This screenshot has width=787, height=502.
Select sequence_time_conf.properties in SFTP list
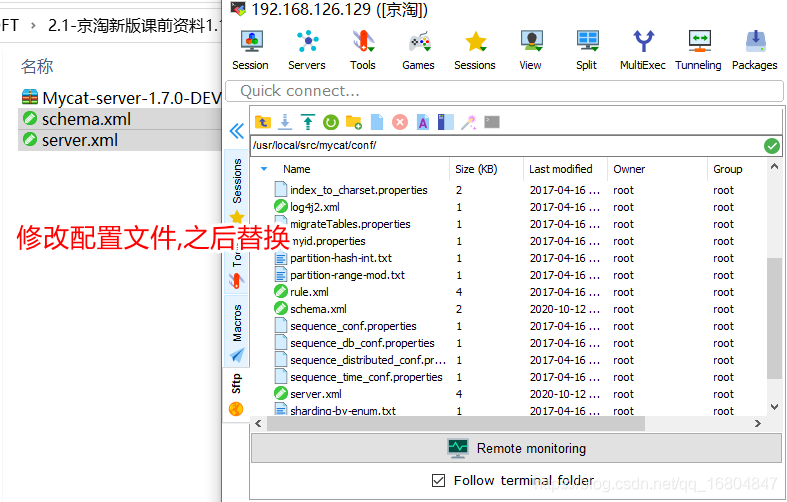point(366,378)
